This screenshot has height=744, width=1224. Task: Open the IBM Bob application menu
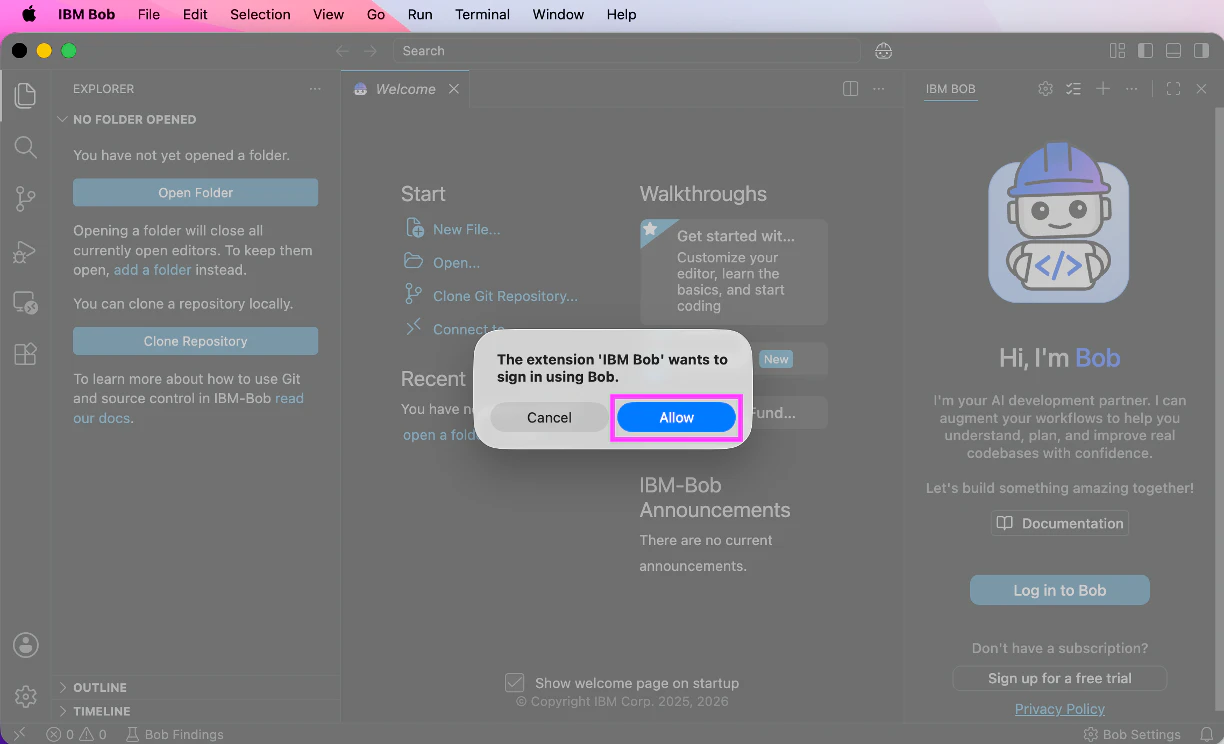pos(86,14)
